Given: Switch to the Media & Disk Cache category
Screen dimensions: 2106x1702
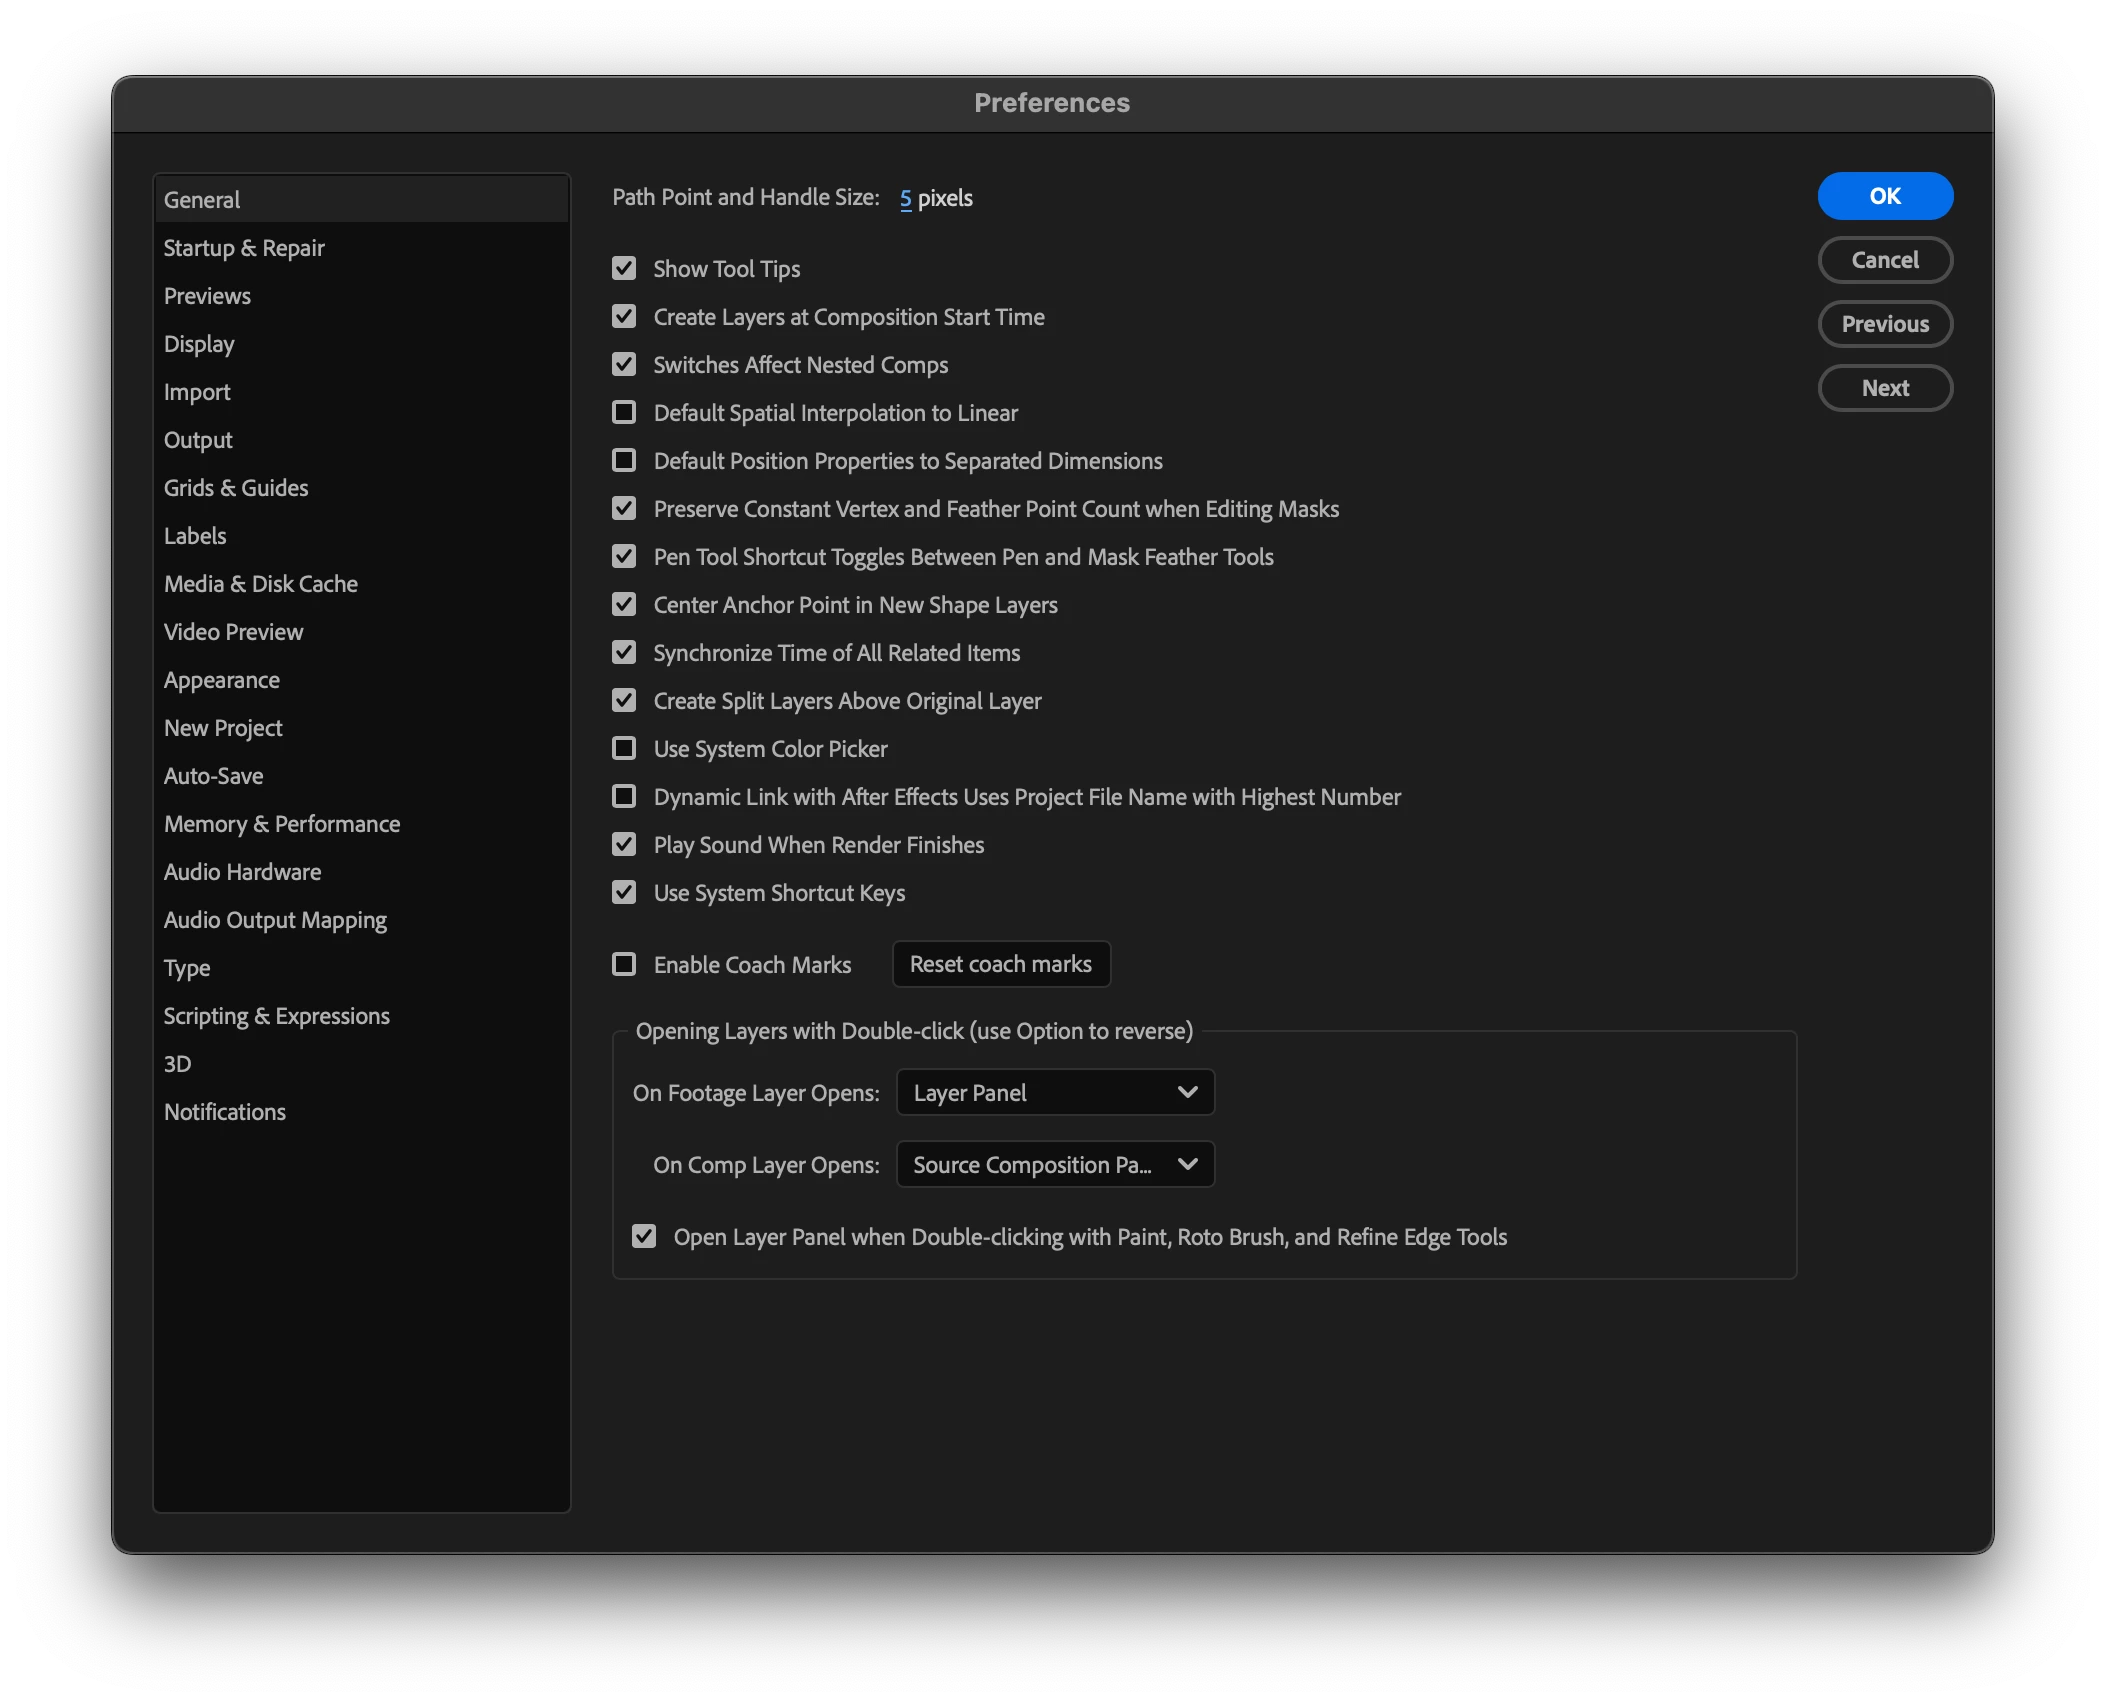Looking at the screenshot, I should point(261,584).
